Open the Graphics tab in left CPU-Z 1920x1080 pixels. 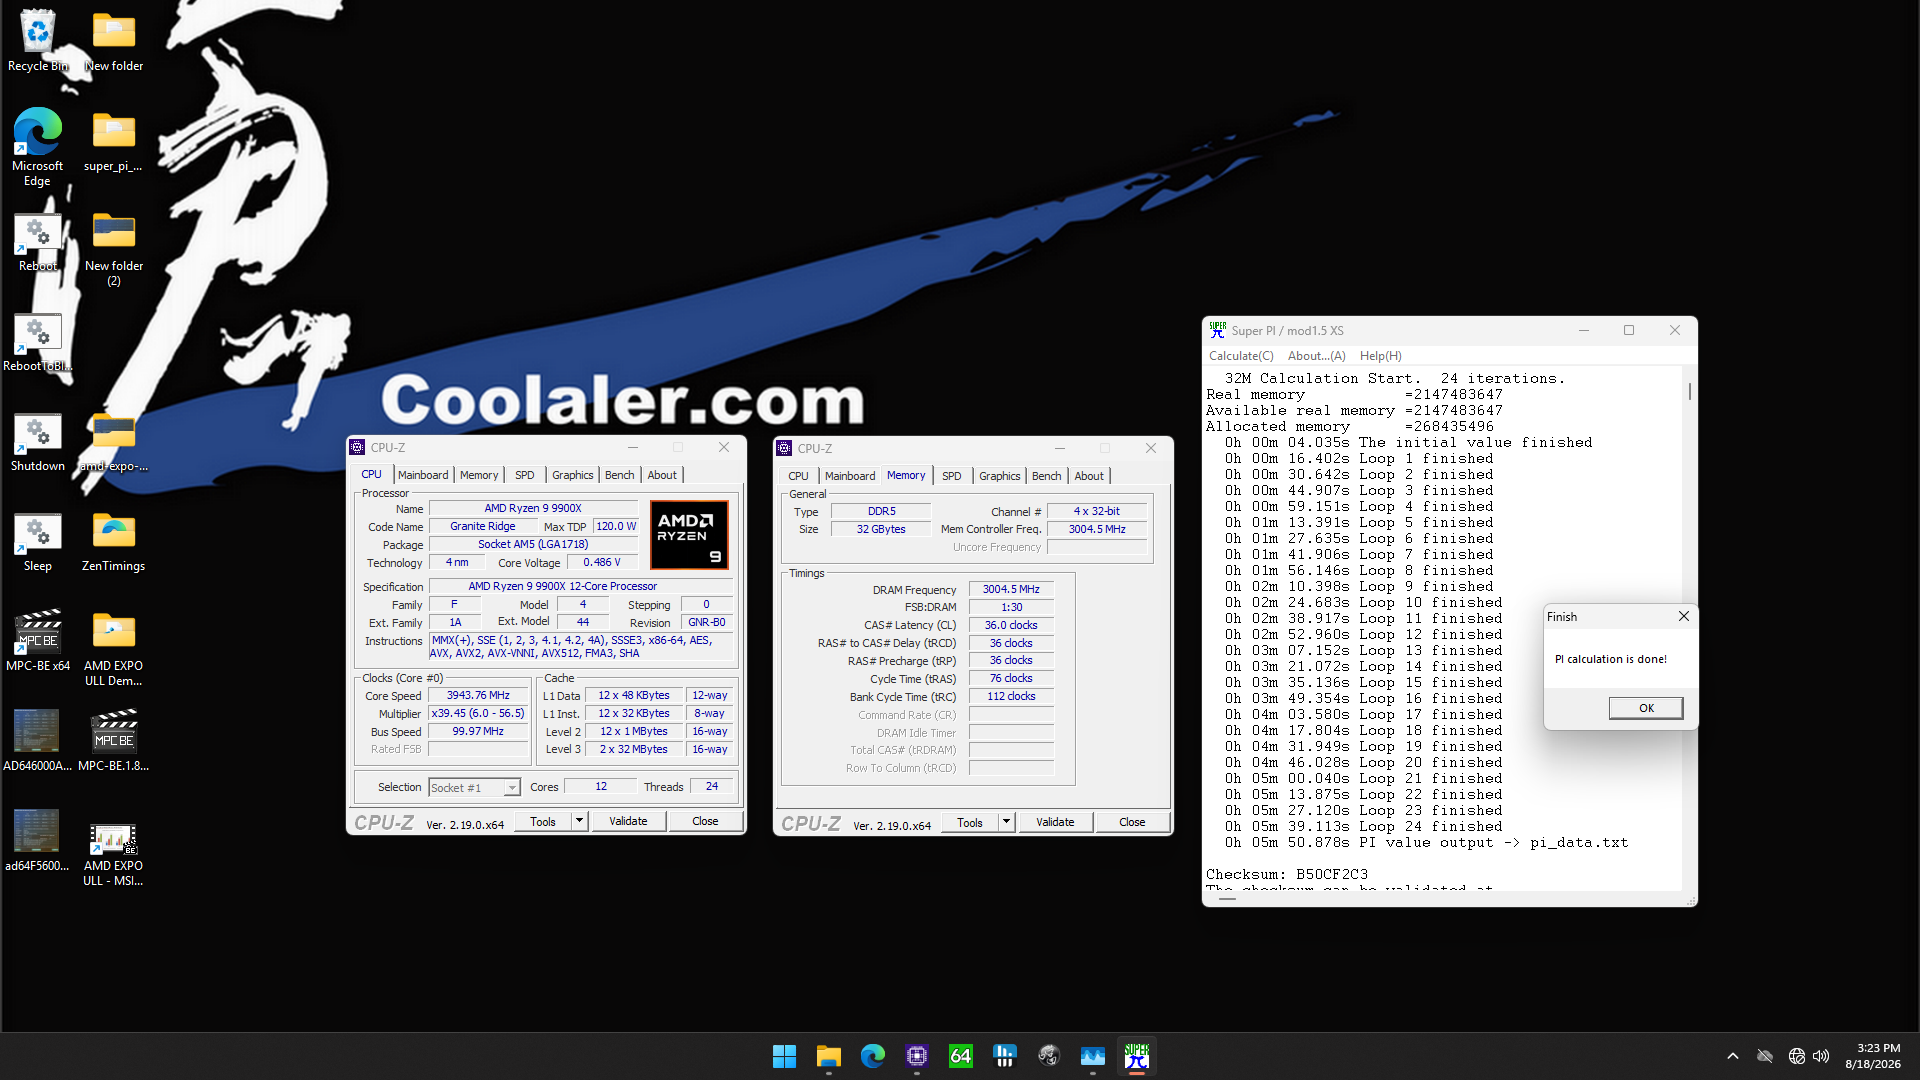pos(573,475)
